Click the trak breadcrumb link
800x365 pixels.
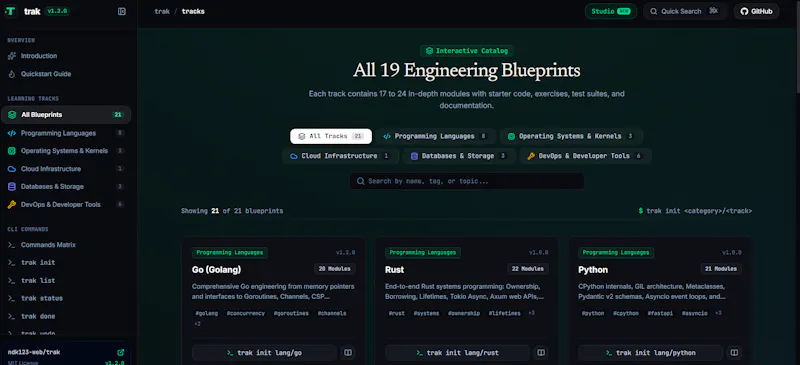162,11
